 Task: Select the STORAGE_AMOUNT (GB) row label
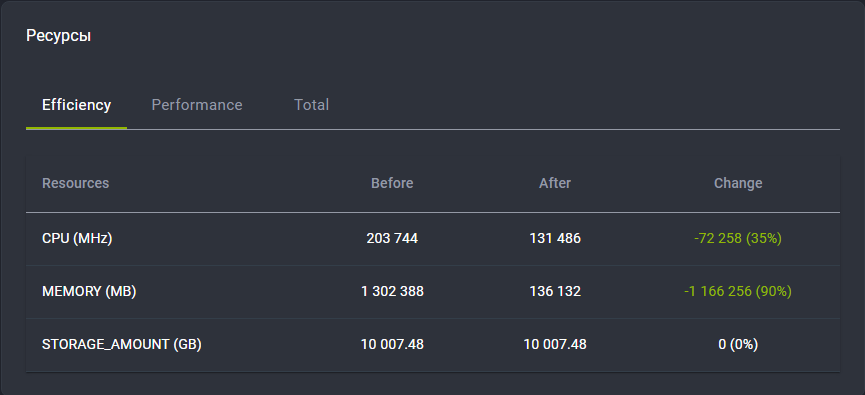[122, 345]
